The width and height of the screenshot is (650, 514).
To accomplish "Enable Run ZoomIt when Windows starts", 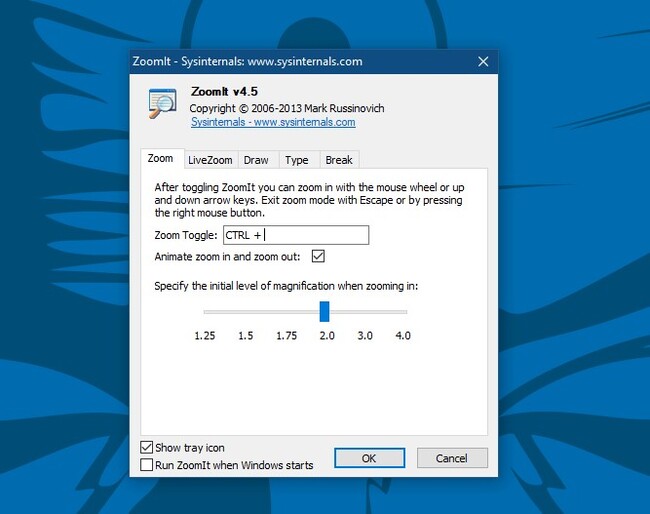I will pyautogui.click(x=147, y=465).
